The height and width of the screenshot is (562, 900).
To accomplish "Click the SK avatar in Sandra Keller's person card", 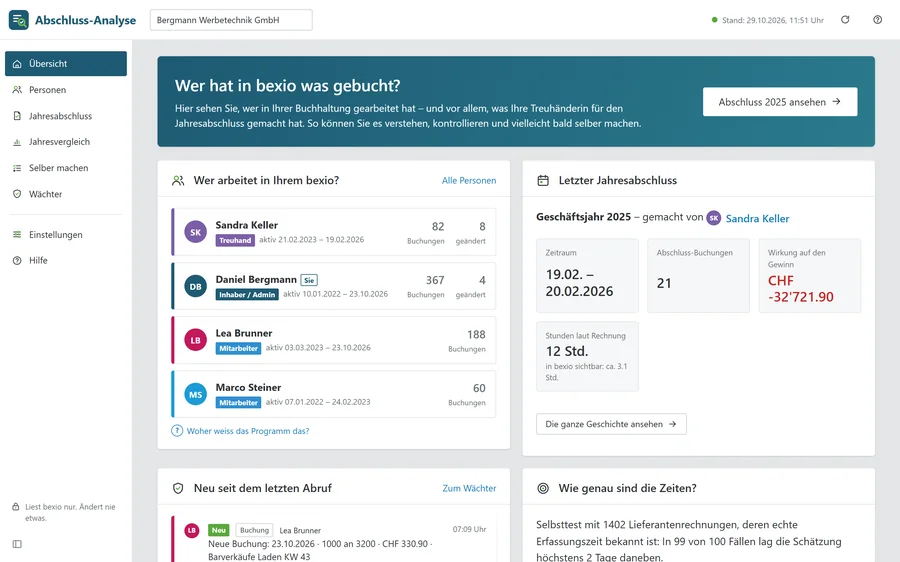I will [196, 232].
